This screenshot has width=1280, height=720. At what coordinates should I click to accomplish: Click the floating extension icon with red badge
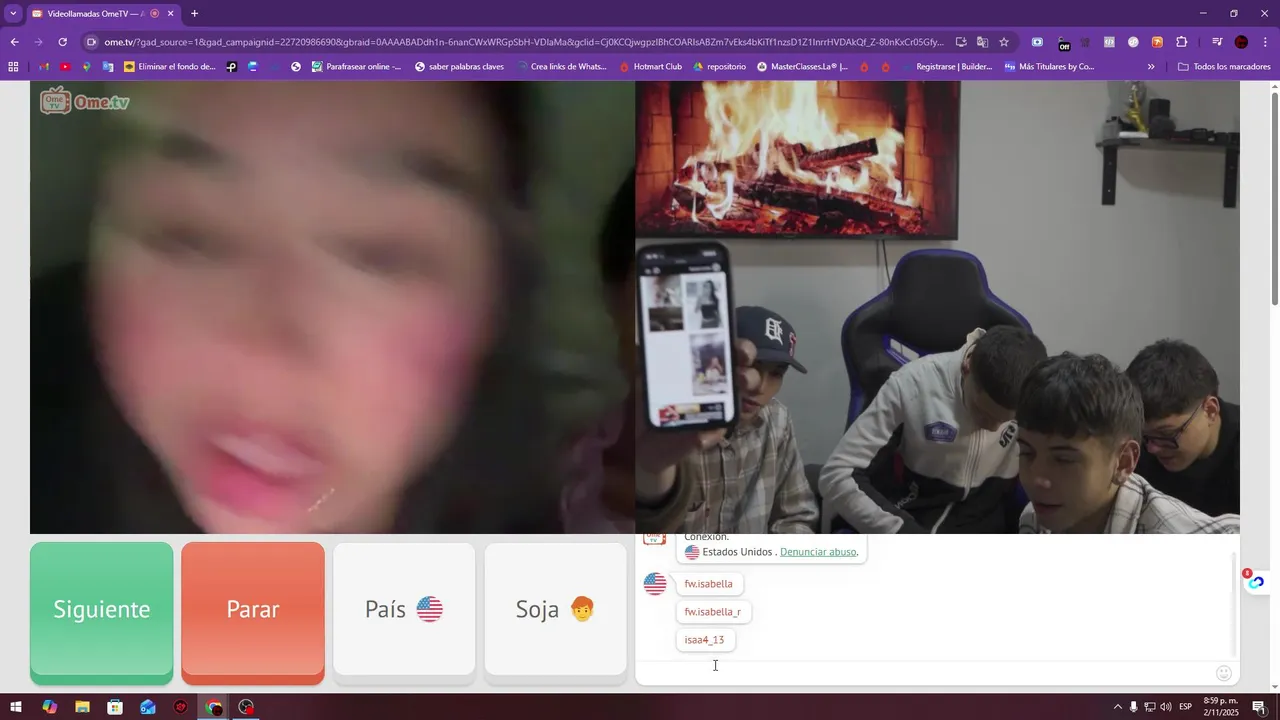[1256, 581]
